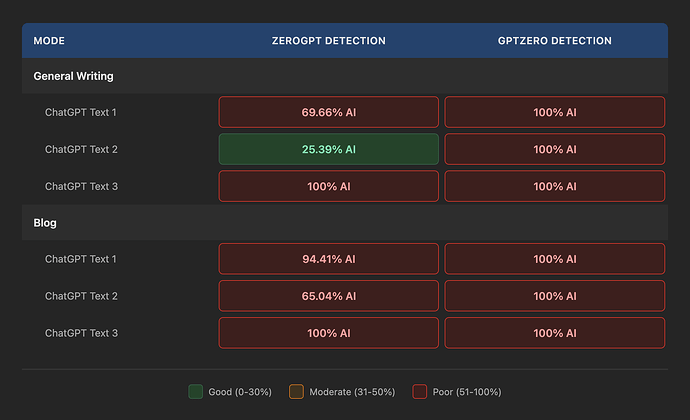This screenshot has width=690, height=420.
Task: Click the orange Moderate legend swatch
Action: click(x=296, y=391)
